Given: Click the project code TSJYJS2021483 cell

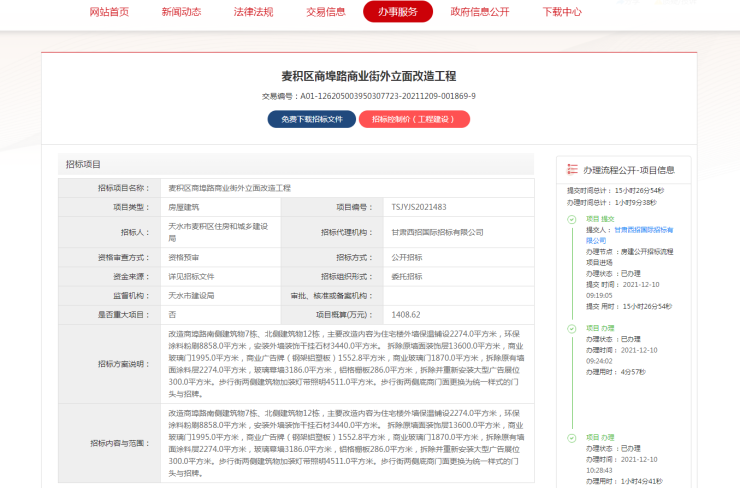Looking at the screenshot, I should click(x=419, y=207).
